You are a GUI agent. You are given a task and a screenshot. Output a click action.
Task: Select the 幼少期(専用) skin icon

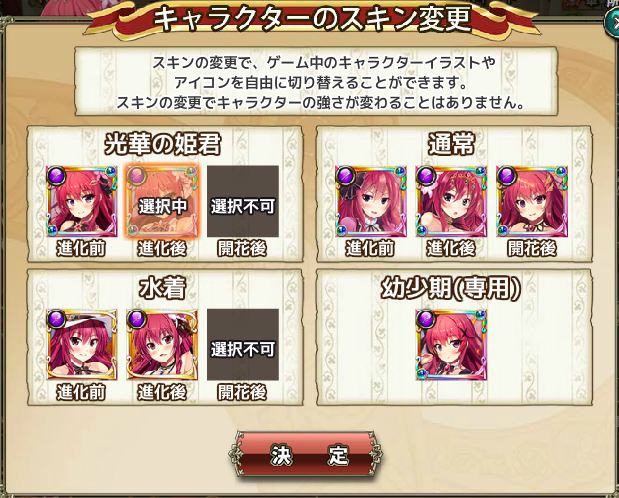pyautogui.click(x=451, y=345)
